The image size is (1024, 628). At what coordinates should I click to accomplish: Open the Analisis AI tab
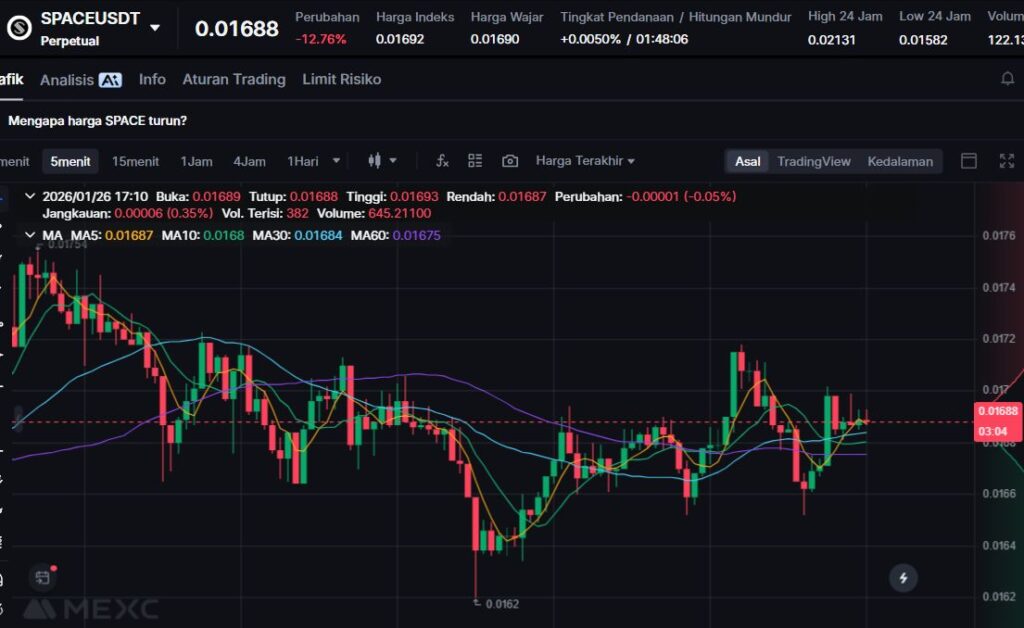[x=80, y=80]
